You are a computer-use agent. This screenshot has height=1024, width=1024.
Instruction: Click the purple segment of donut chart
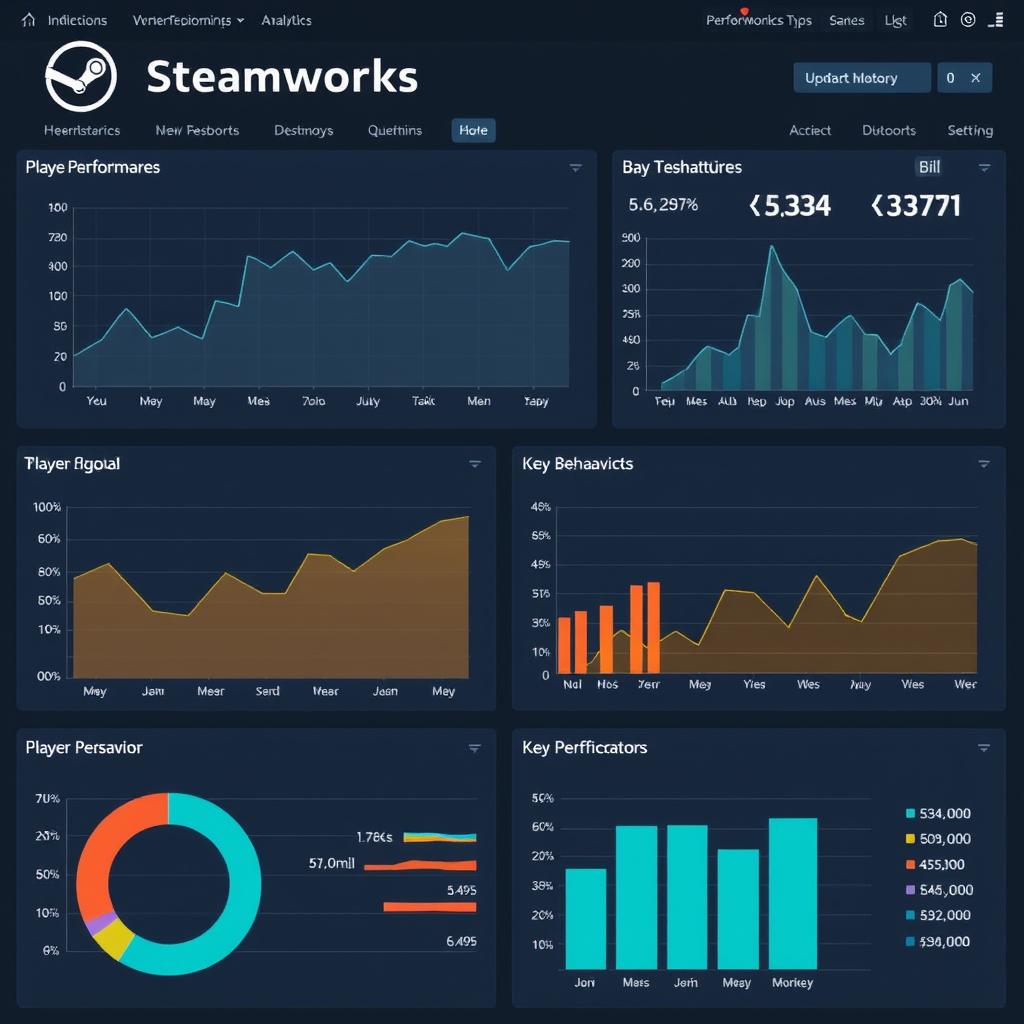[100, 923]
